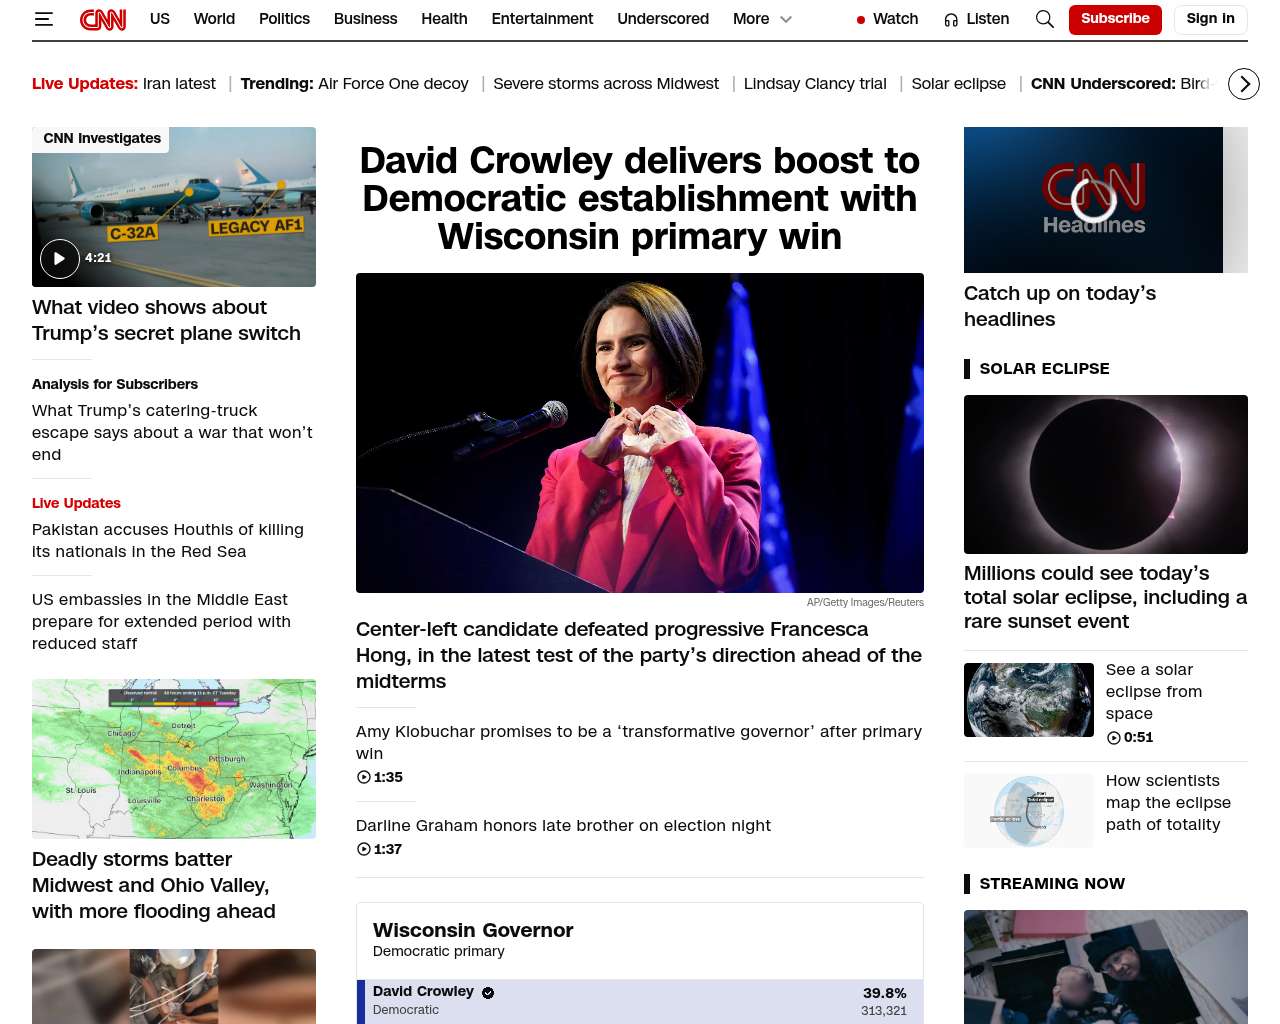The image size is (1280, 1024).
Task: Expand the More menu chevron
Action: 786,19
